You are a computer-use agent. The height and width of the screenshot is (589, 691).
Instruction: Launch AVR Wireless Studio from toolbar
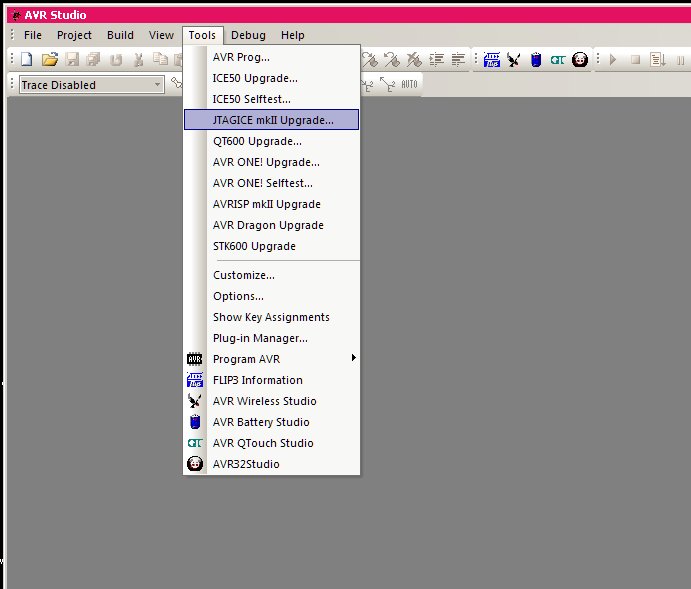514,59
